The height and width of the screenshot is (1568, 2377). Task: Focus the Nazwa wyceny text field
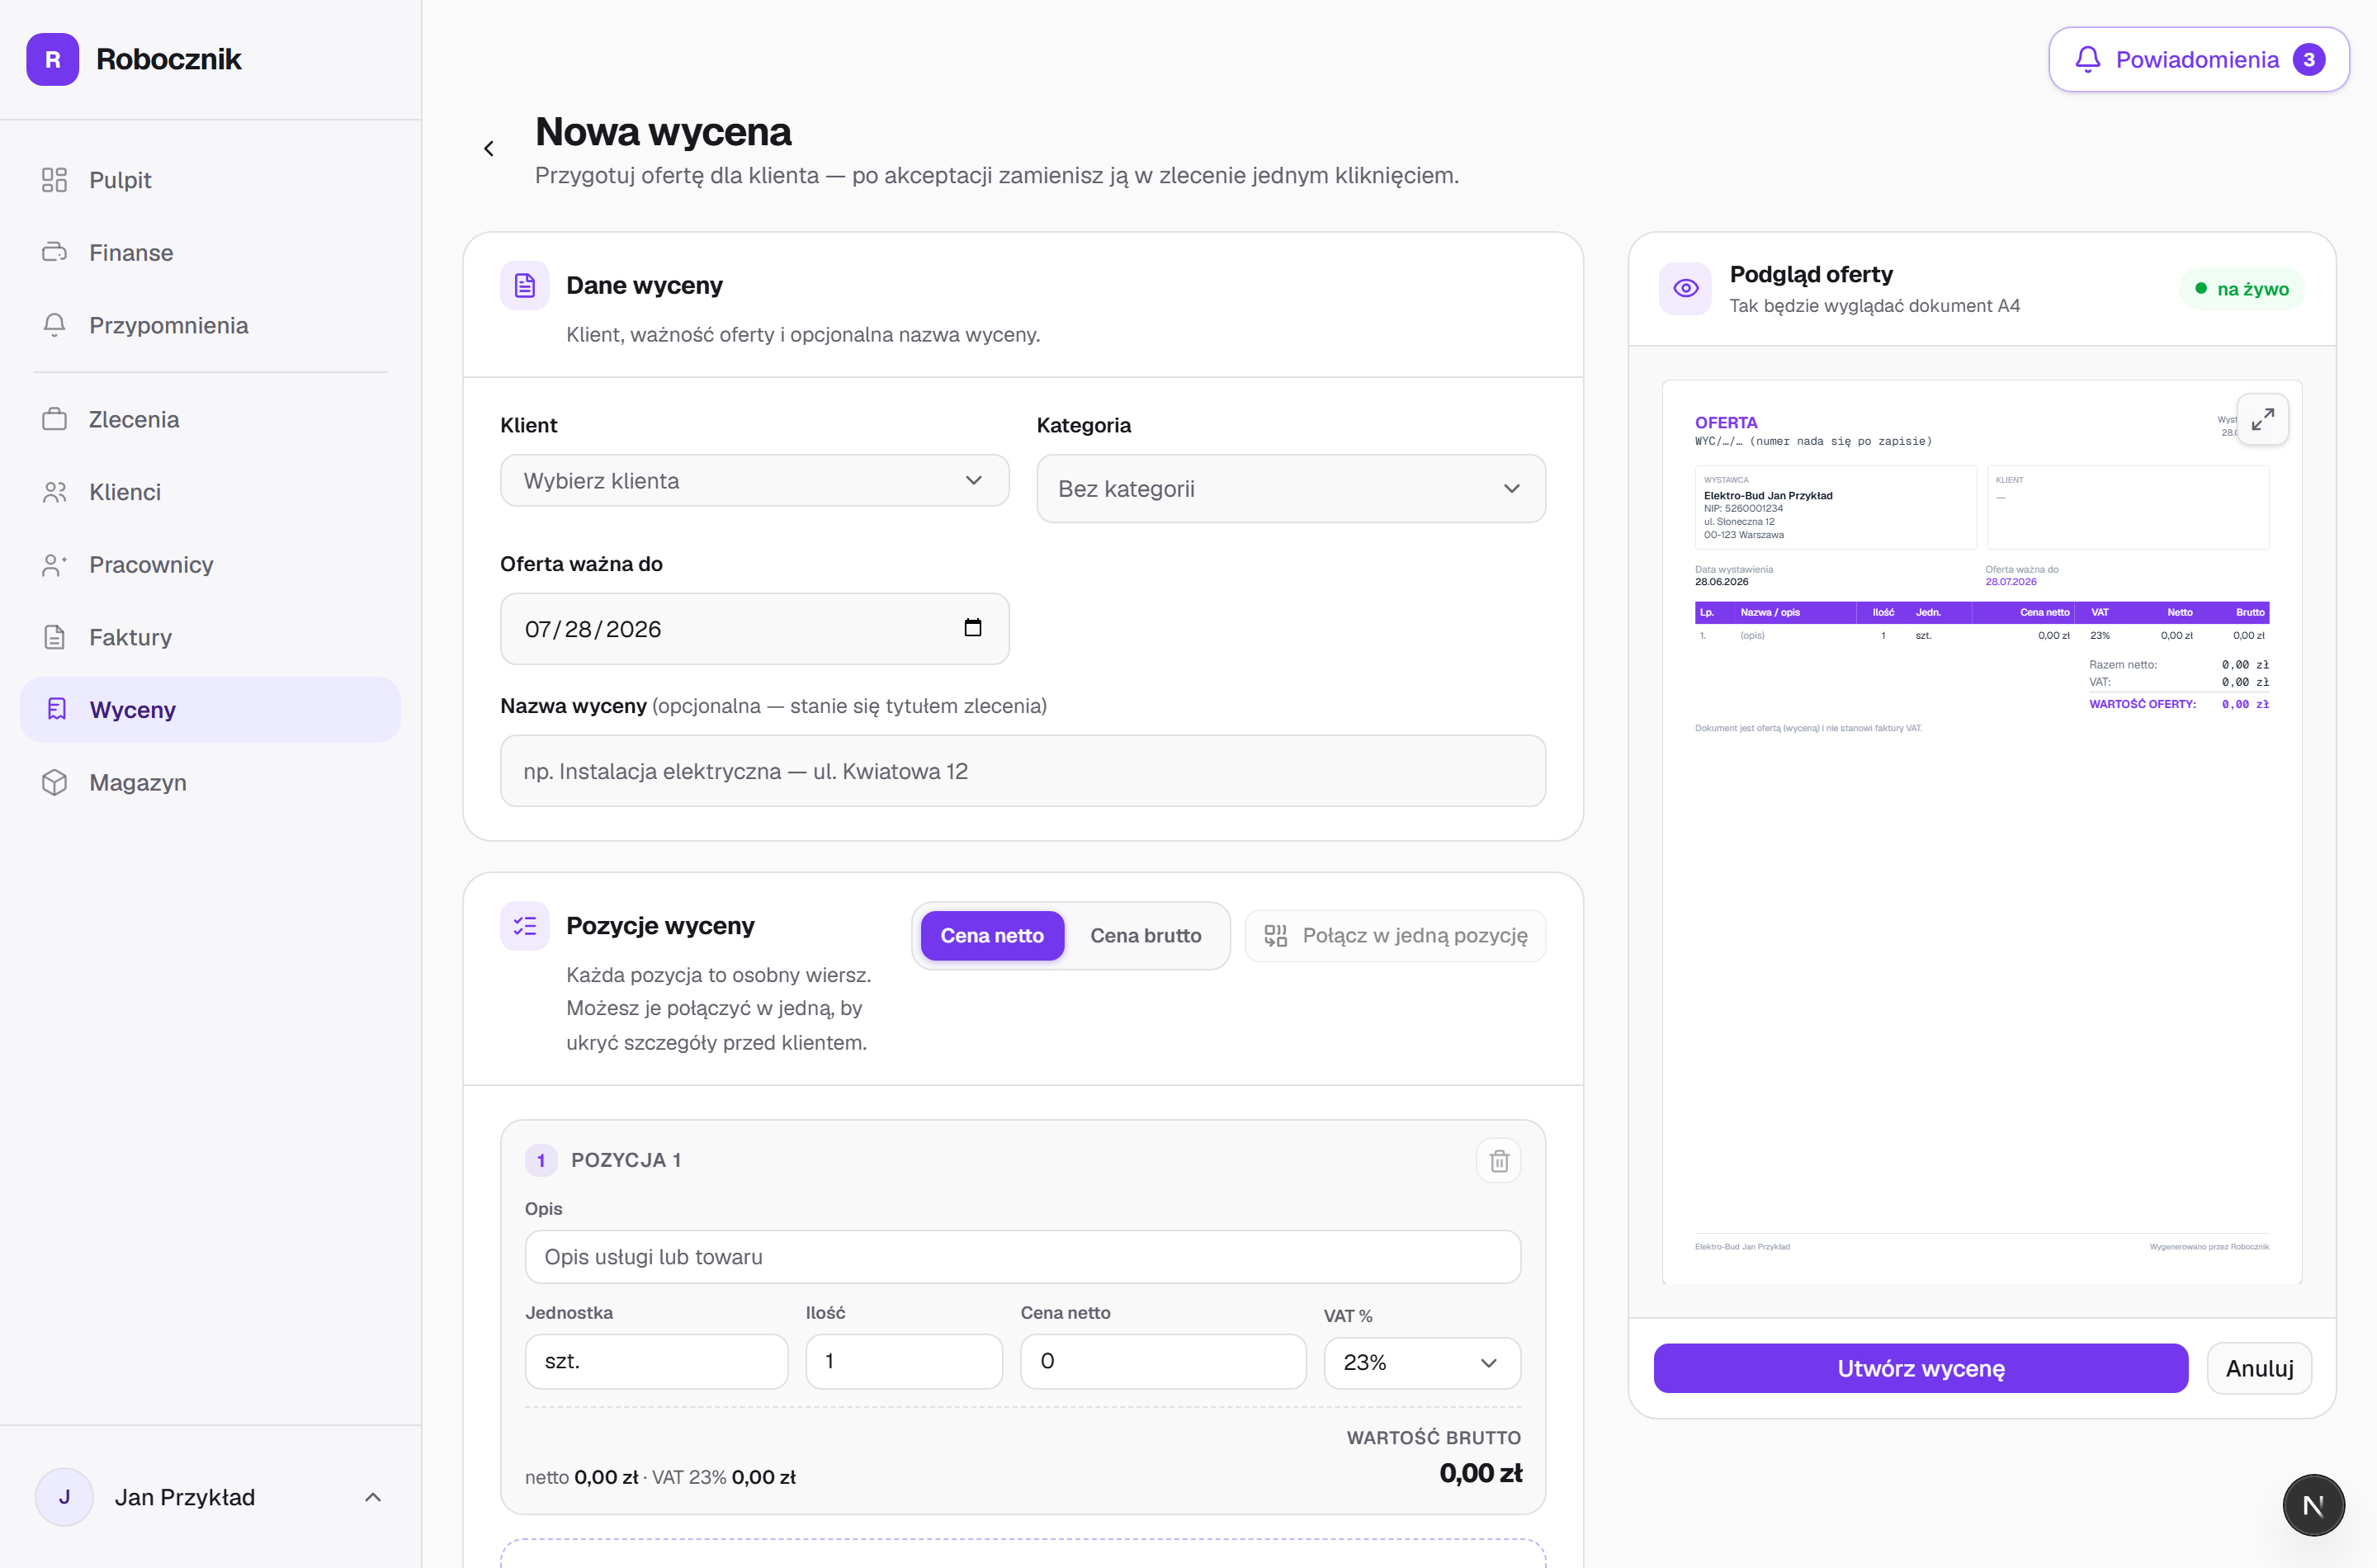tap(1022, 771)
